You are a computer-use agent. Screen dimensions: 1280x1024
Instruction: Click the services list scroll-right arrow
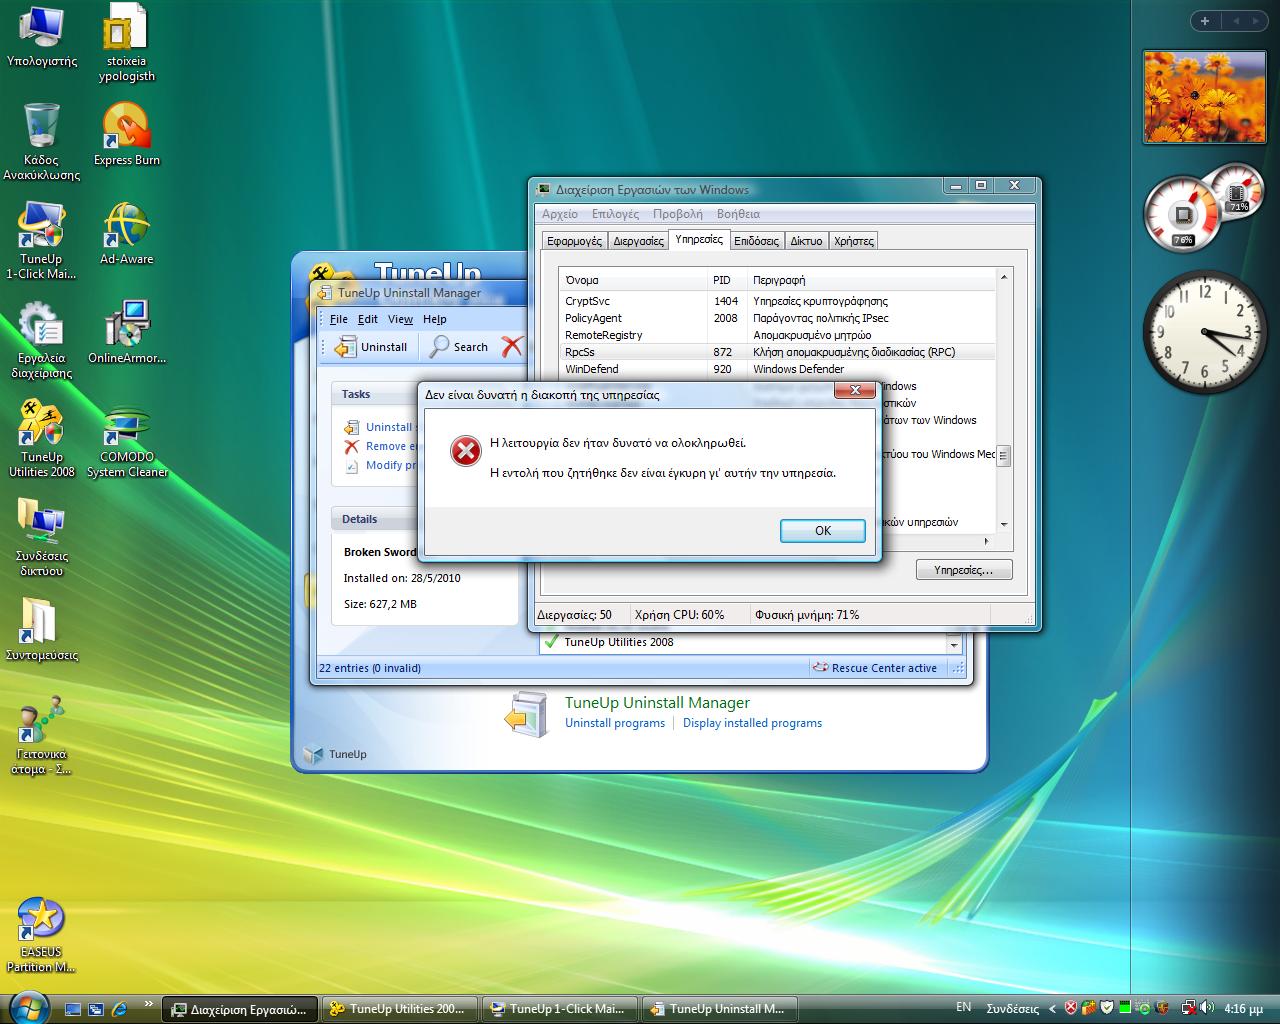point(987,541)
